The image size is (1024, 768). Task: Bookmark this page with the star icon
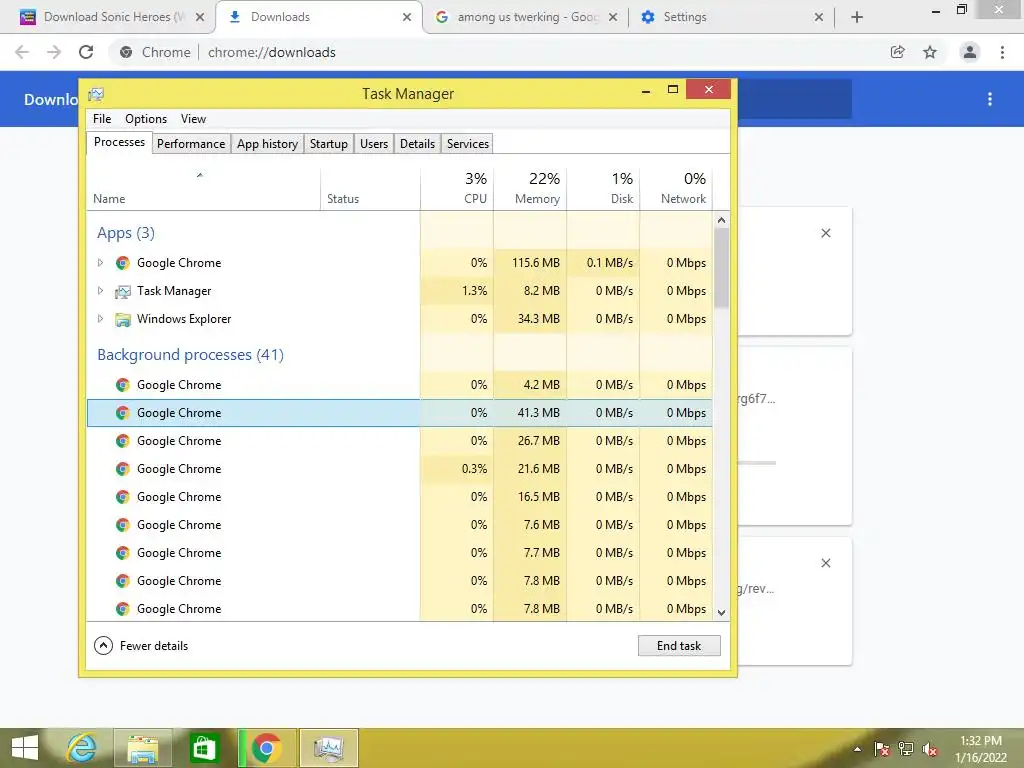[930, 52]
